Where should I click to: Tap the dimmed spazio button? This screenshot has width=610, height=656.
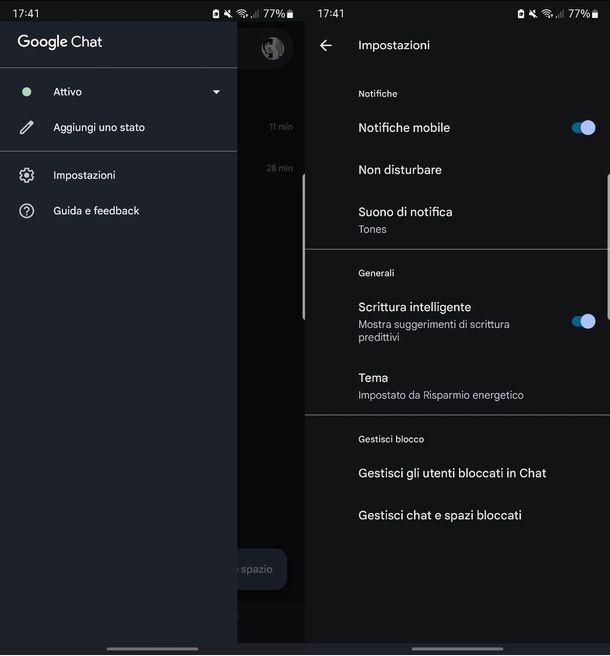(x=262, y=569)
